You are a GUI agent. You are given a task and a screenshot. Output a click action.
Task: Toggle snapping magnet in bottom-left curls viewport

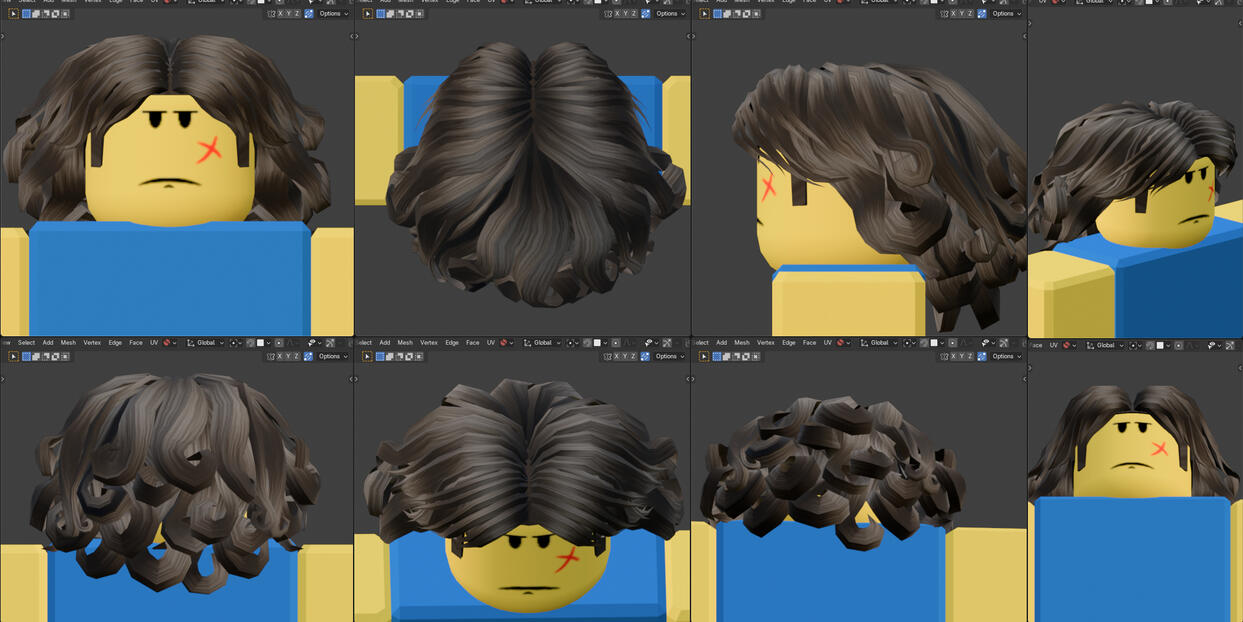click(x=250, y=343)
